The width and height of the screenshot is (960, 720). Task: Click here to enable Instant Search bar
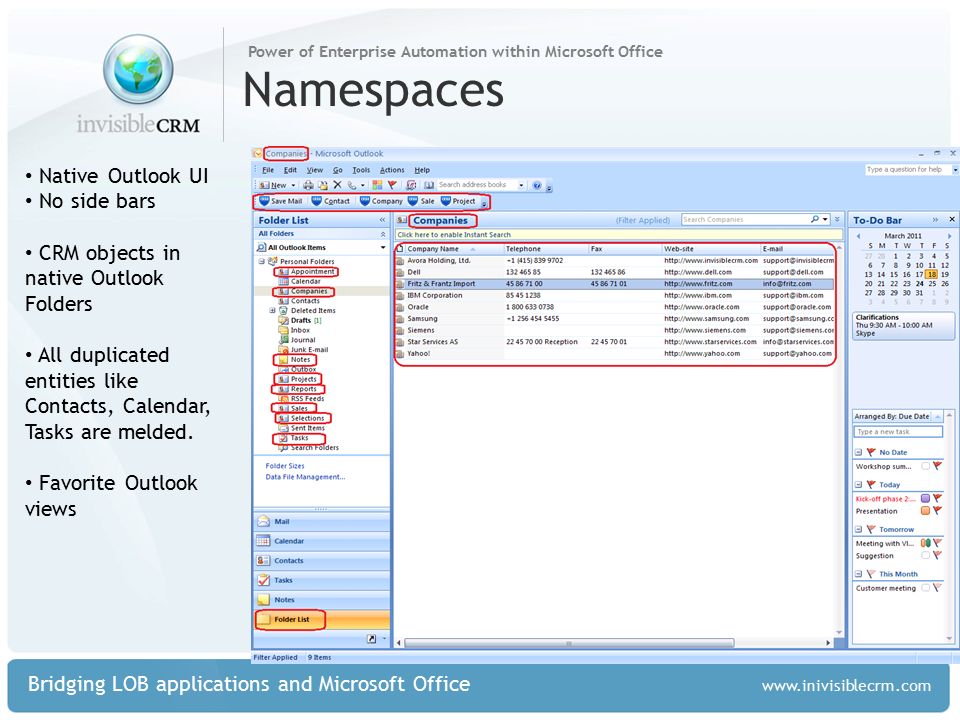618,234
